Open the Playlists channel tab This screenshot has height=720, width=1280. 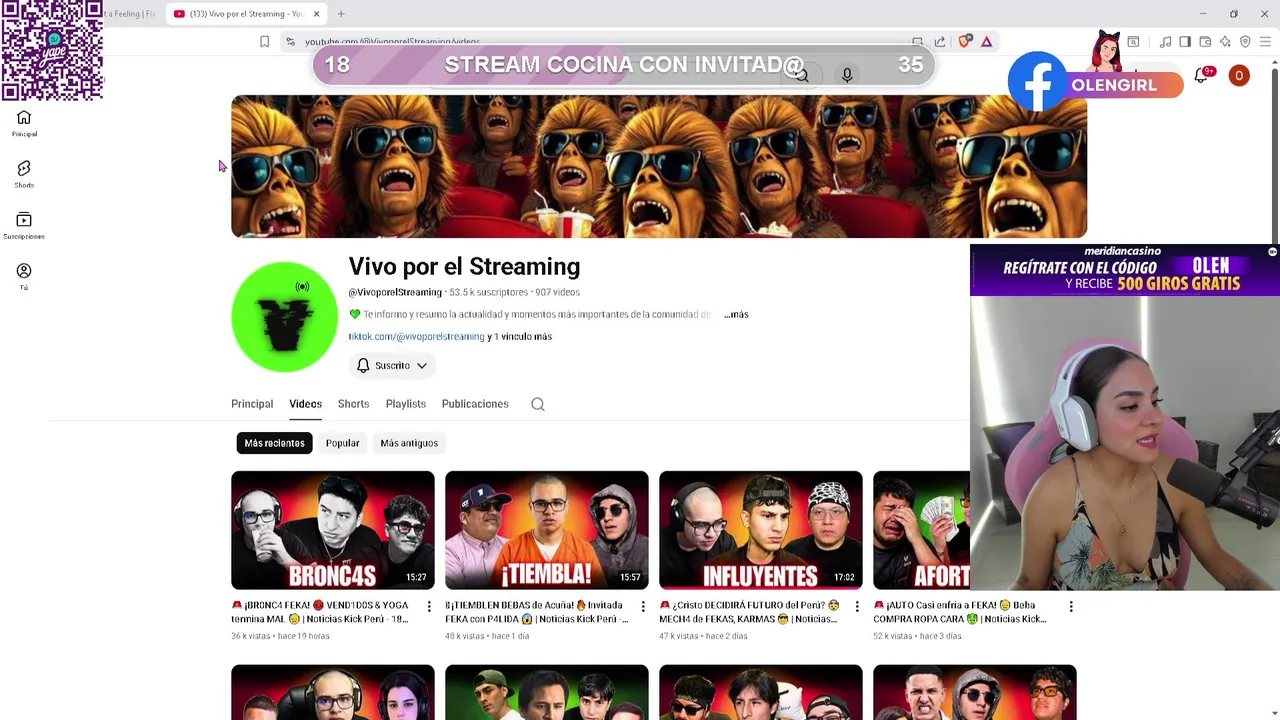405,404
